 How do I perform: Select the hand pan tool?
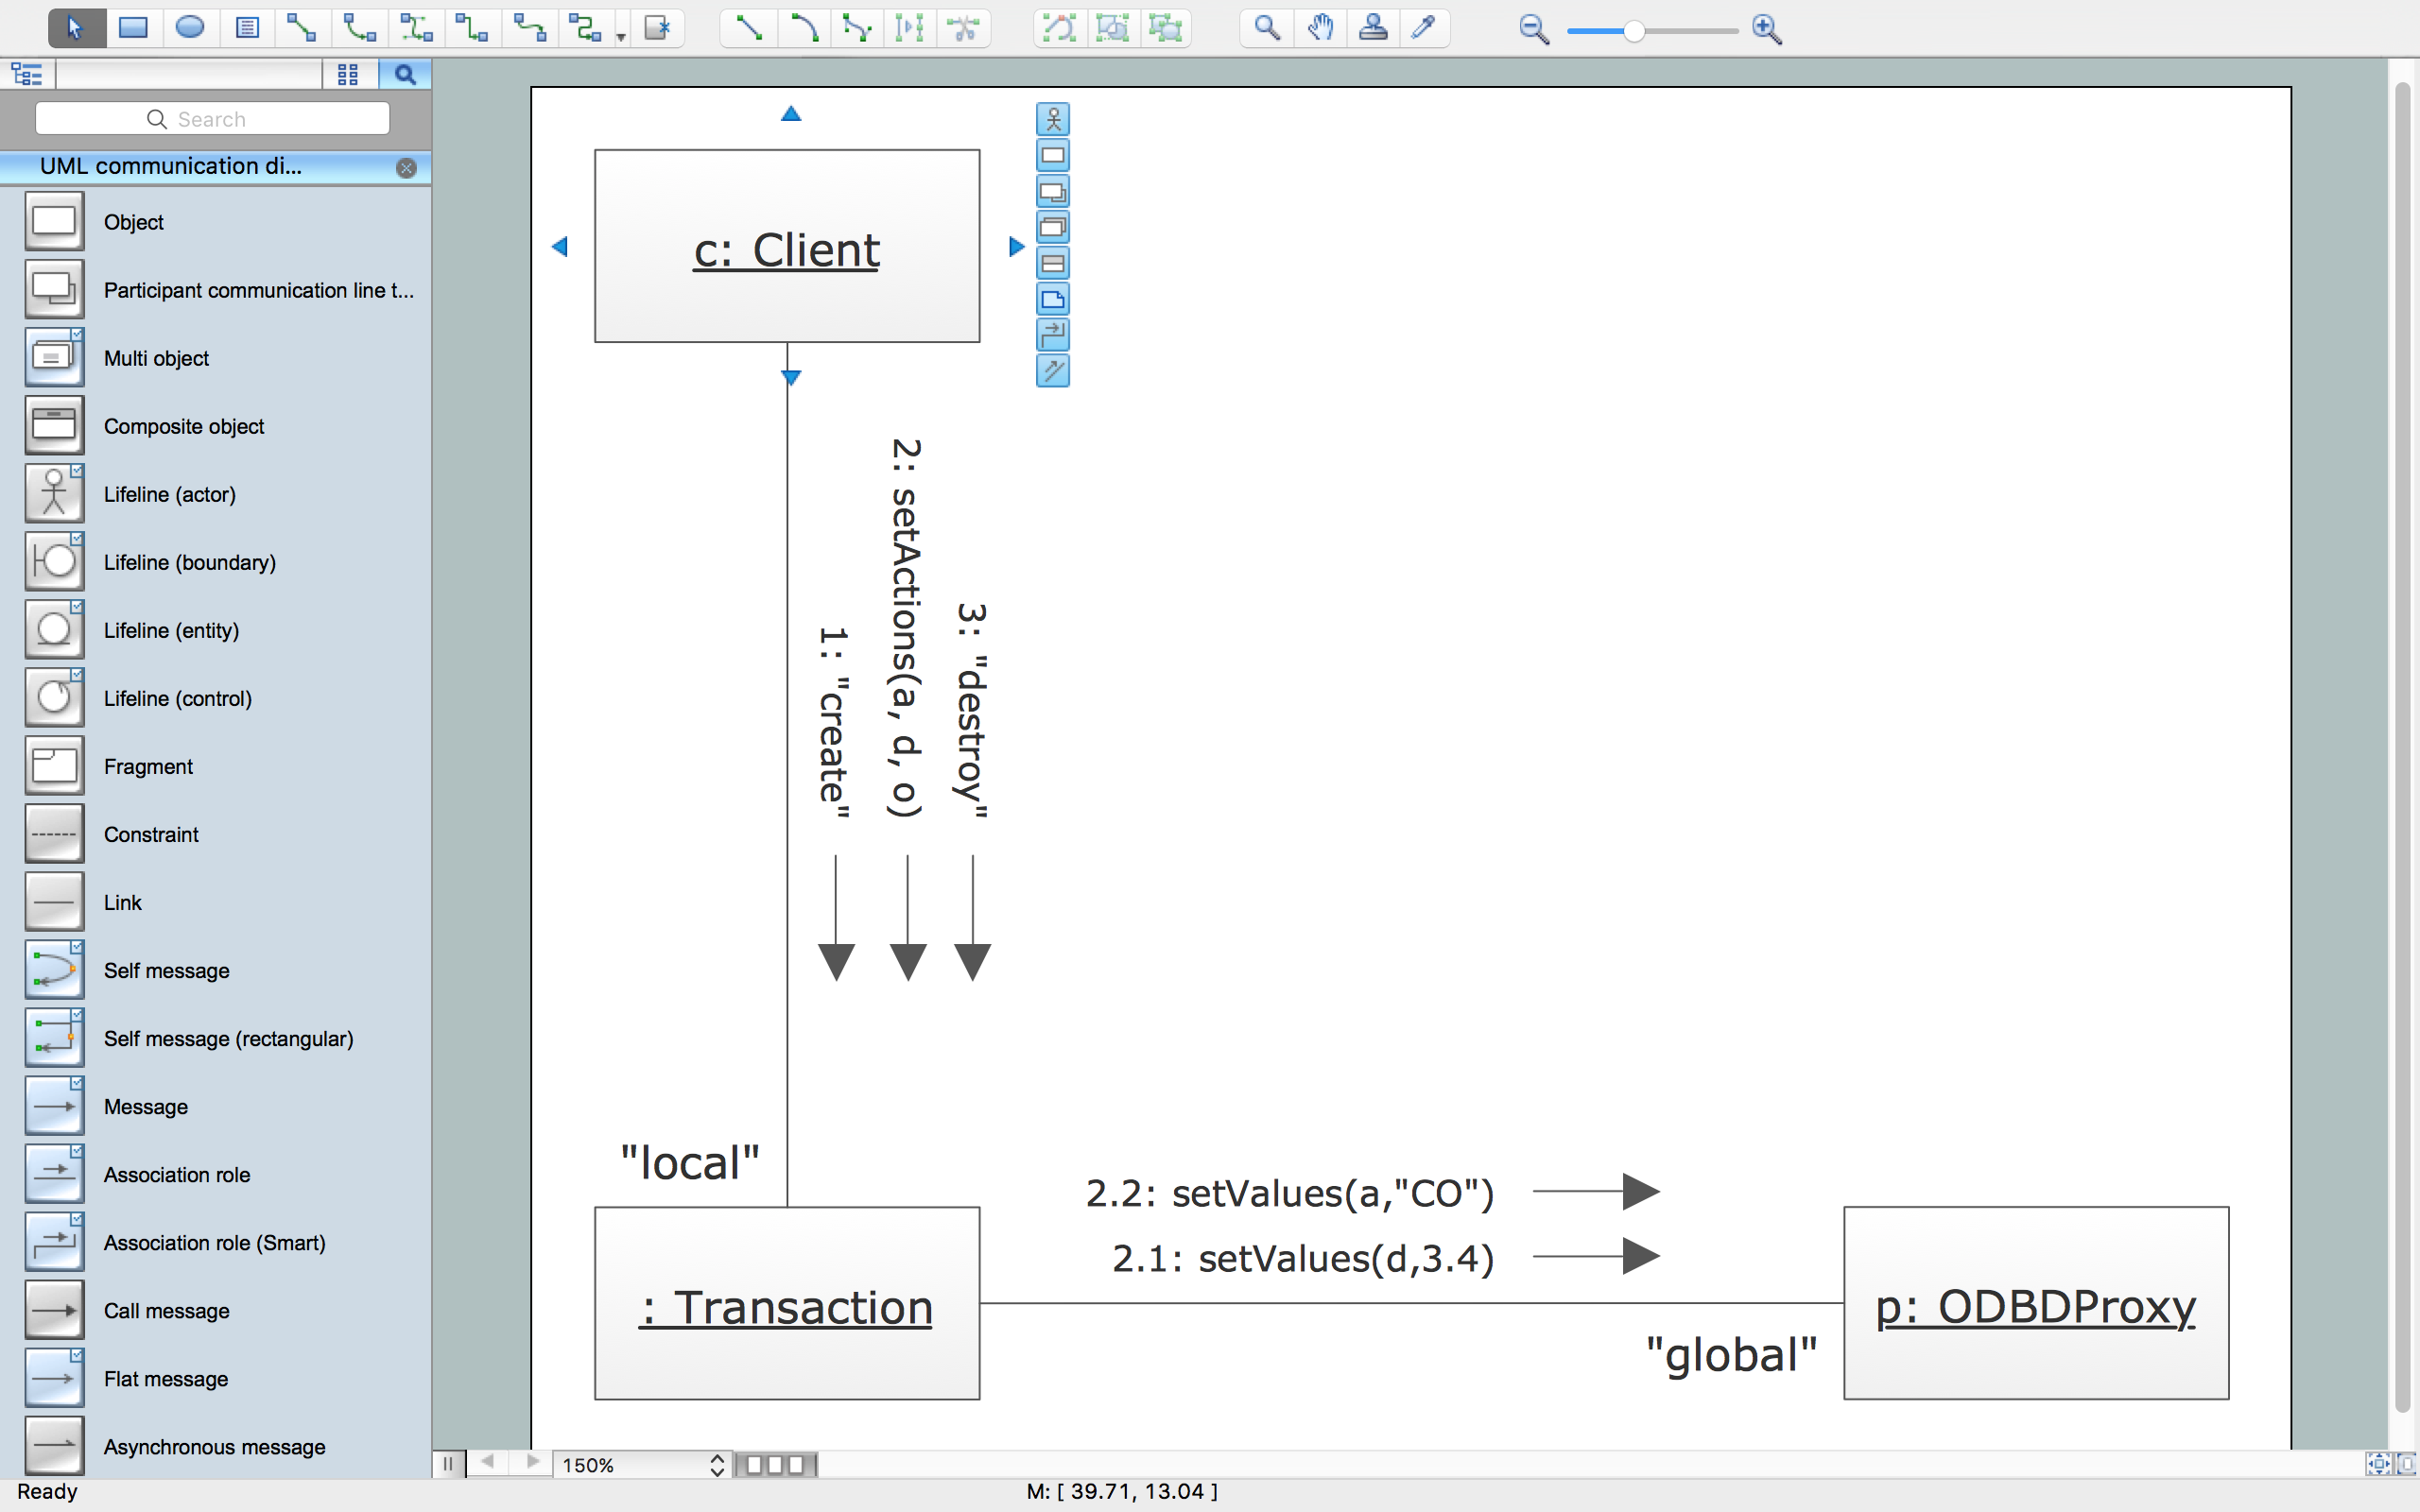pyautogui.click(x=1321, y=28)
